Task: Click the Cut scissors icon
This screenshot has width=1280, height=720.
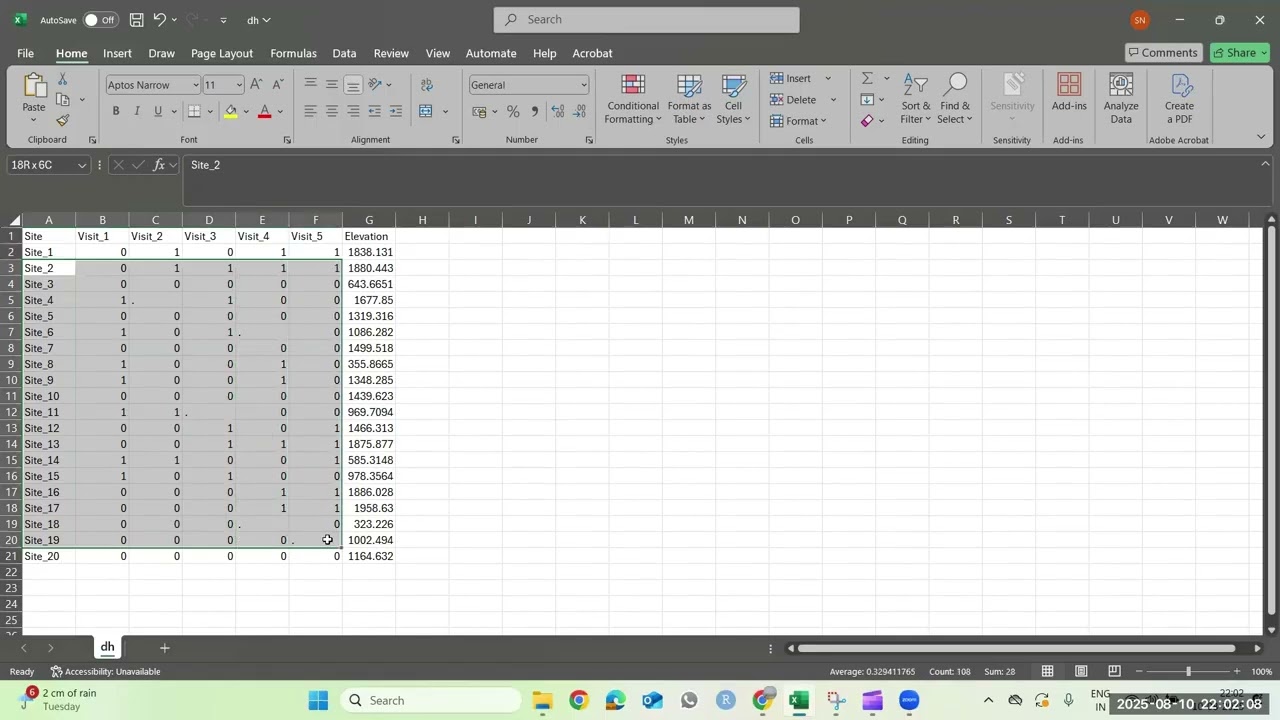Action: point(62,79)
